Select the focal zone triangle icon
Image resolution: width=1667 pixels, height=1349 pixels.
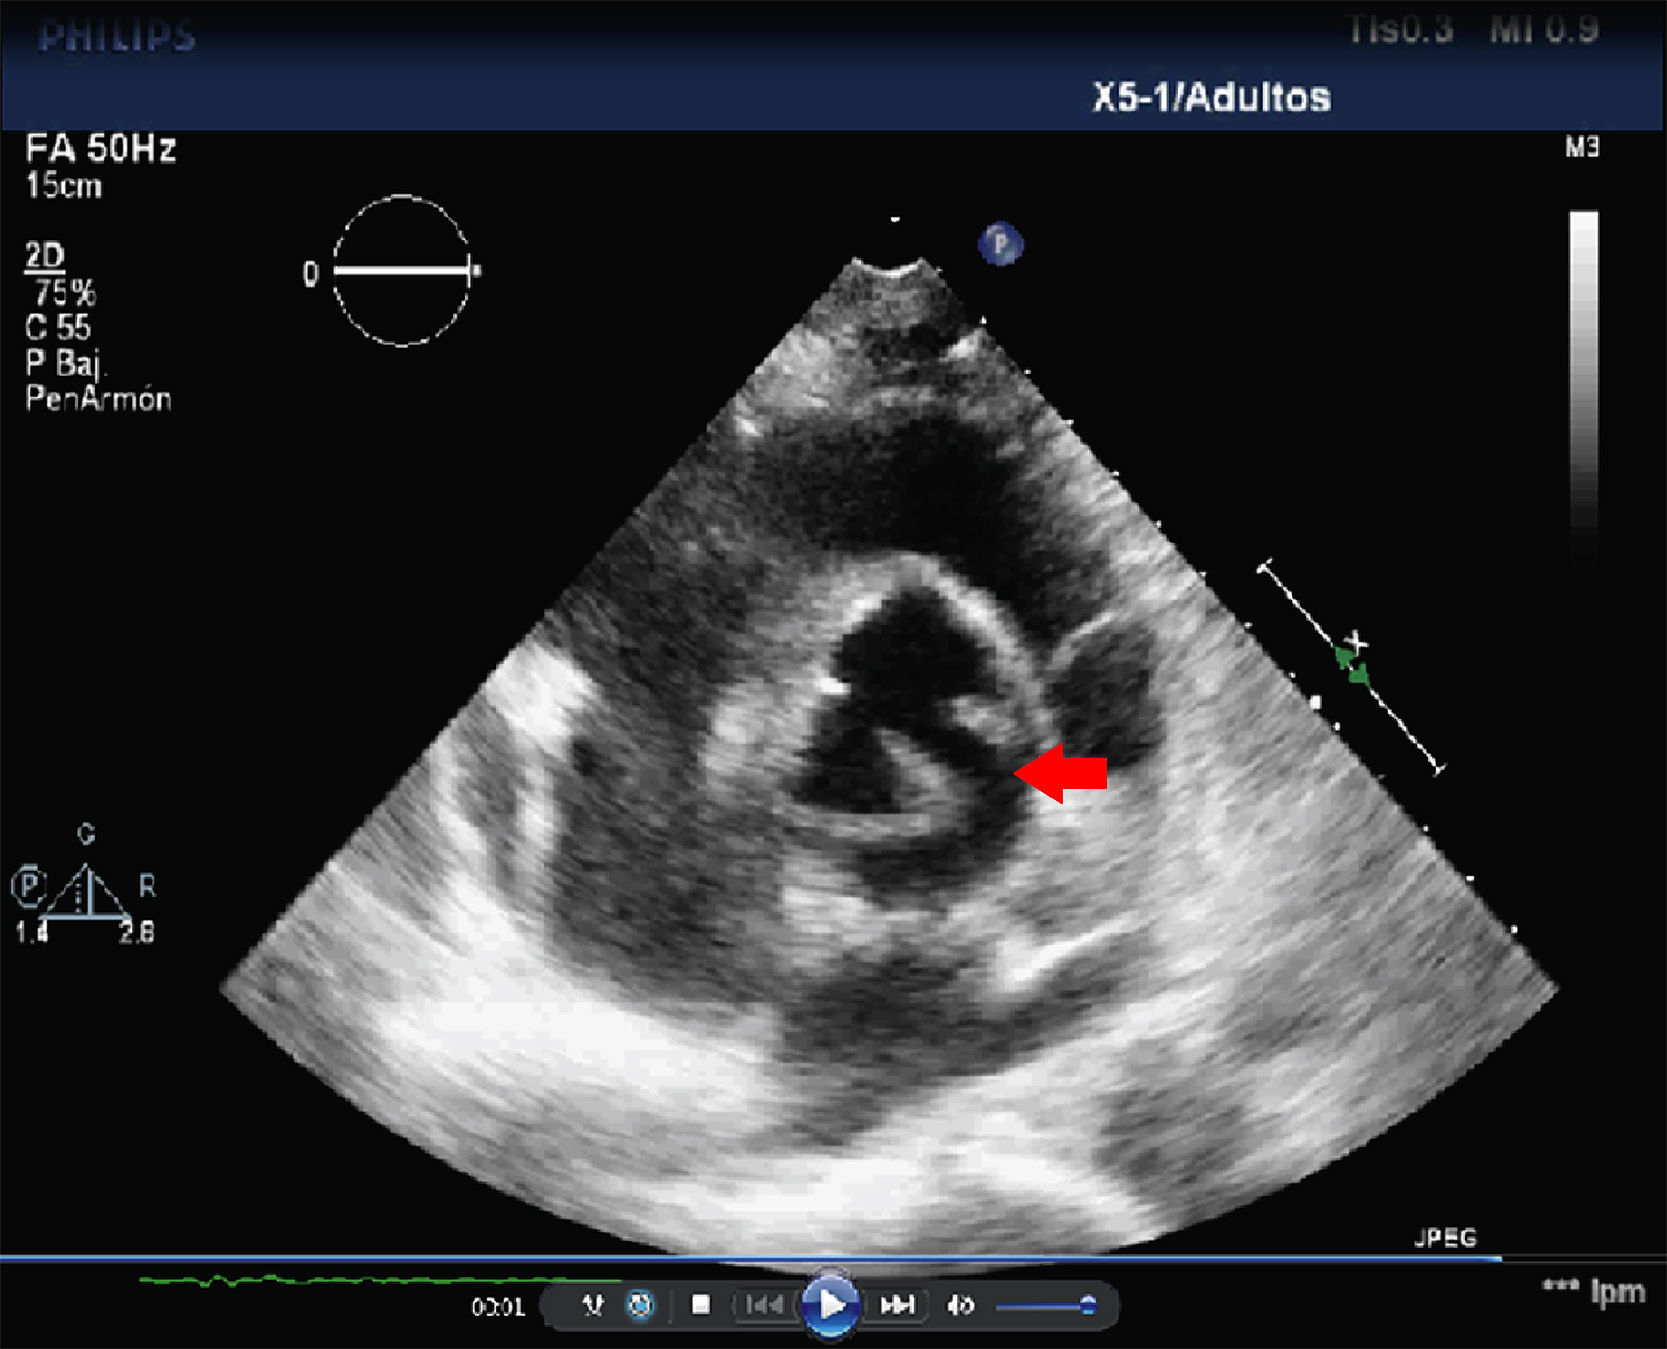87,892
